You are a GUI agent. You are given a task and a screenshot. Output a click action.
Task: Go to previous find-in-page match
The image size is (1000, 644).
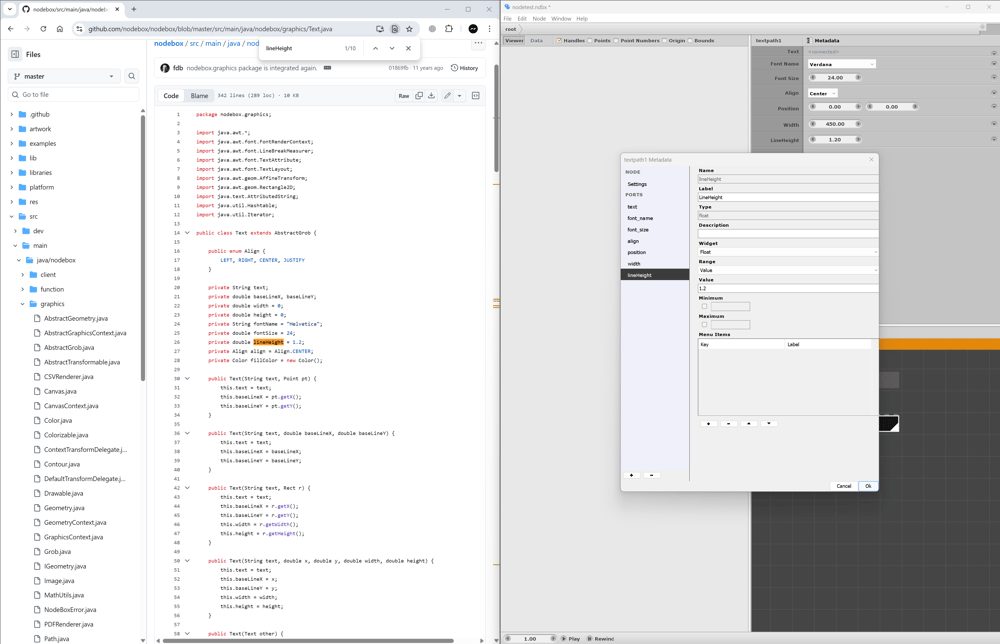coord(375,48)
